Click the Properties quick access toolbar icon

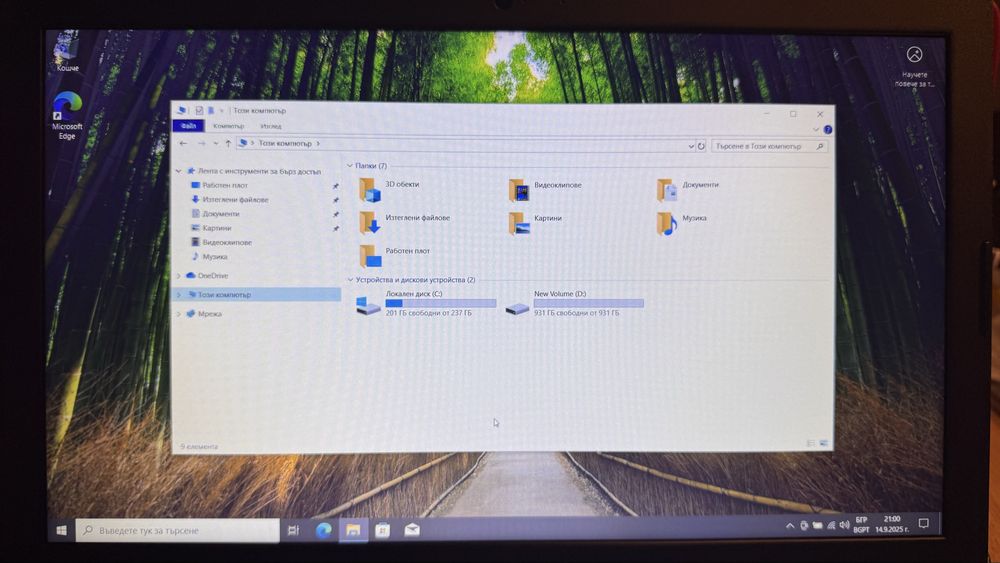click(x=199, y=110)
